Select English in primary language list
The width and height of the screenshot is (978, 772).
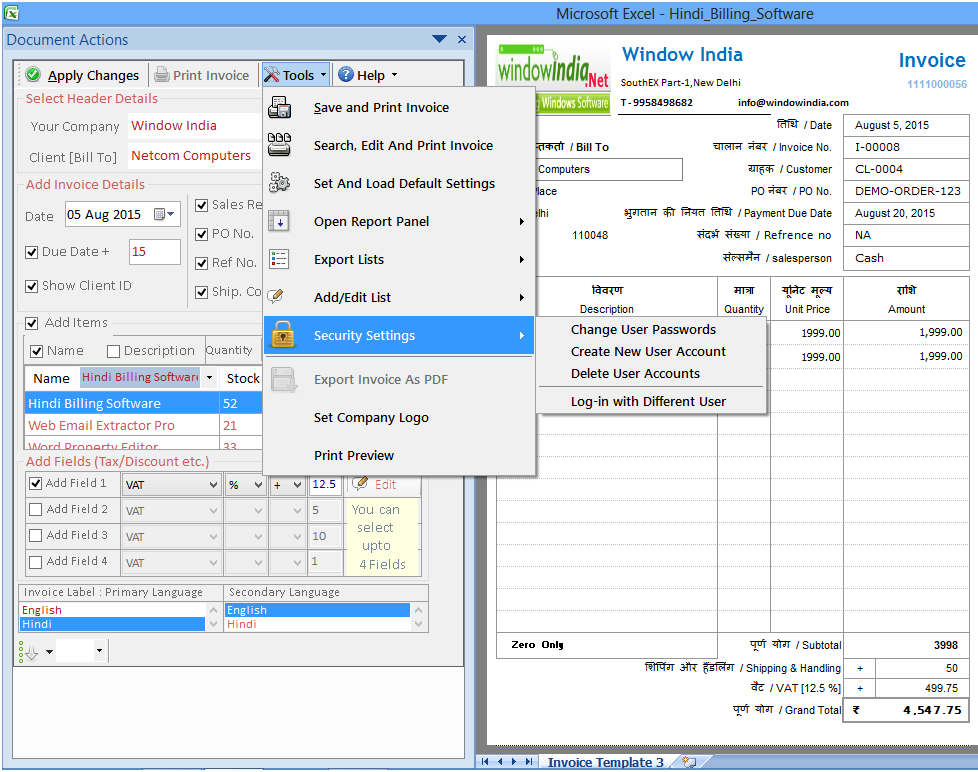click(x=112, y=610)
